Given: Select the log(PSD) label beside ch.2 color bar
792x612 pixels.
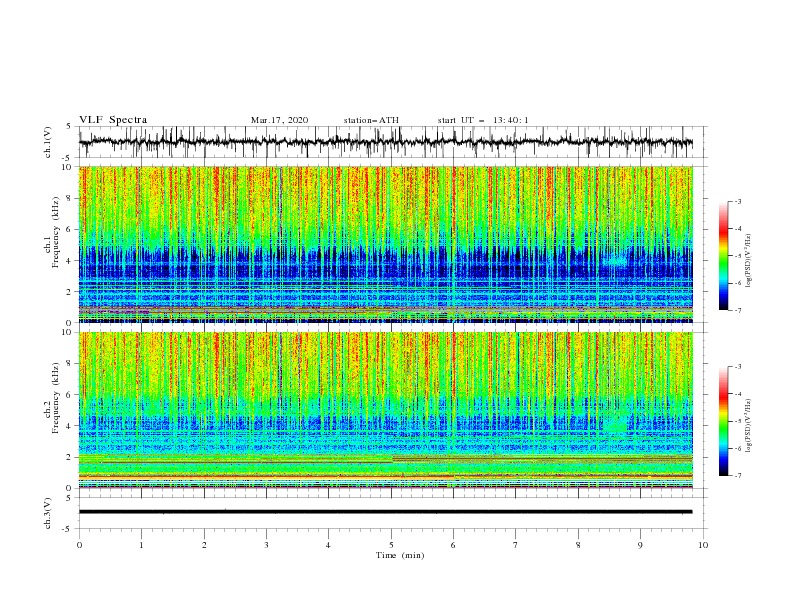Looking at the screenshot, I should coord(749,426).
